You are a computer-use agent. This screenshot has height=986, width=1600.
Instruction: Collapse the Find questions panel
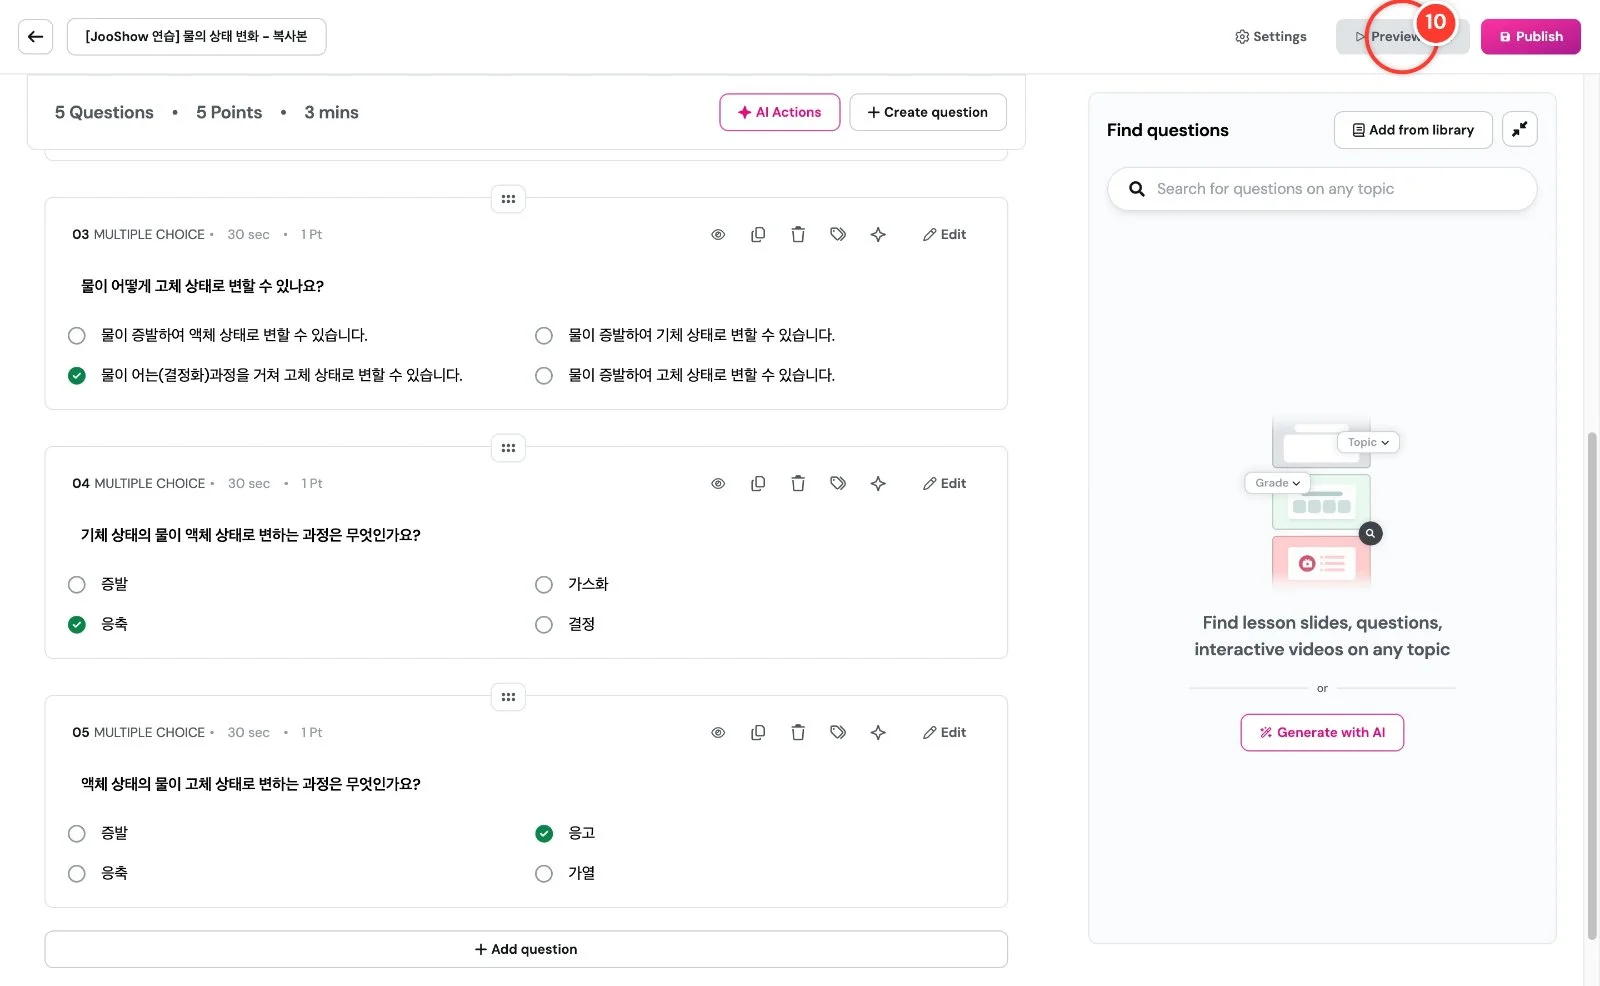click(1519, 130)
